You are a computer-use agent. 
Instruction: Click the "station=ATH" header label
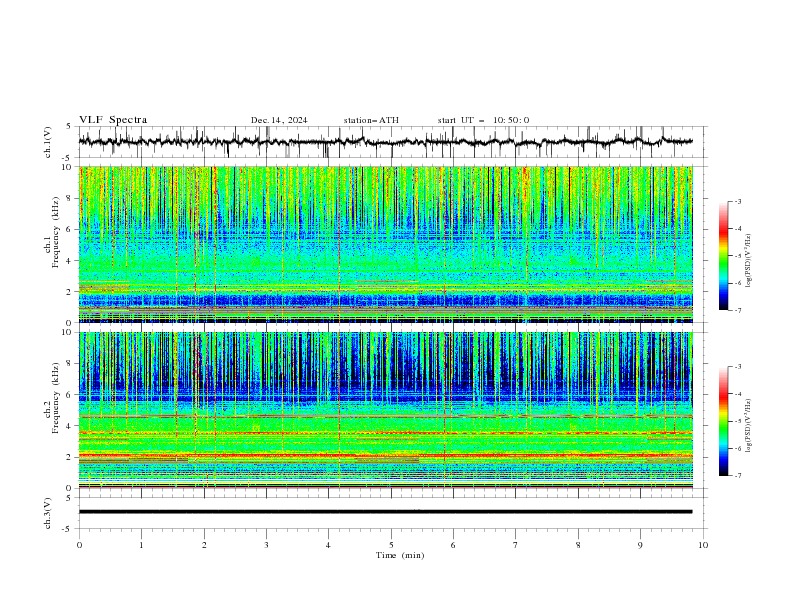point(371,120)
